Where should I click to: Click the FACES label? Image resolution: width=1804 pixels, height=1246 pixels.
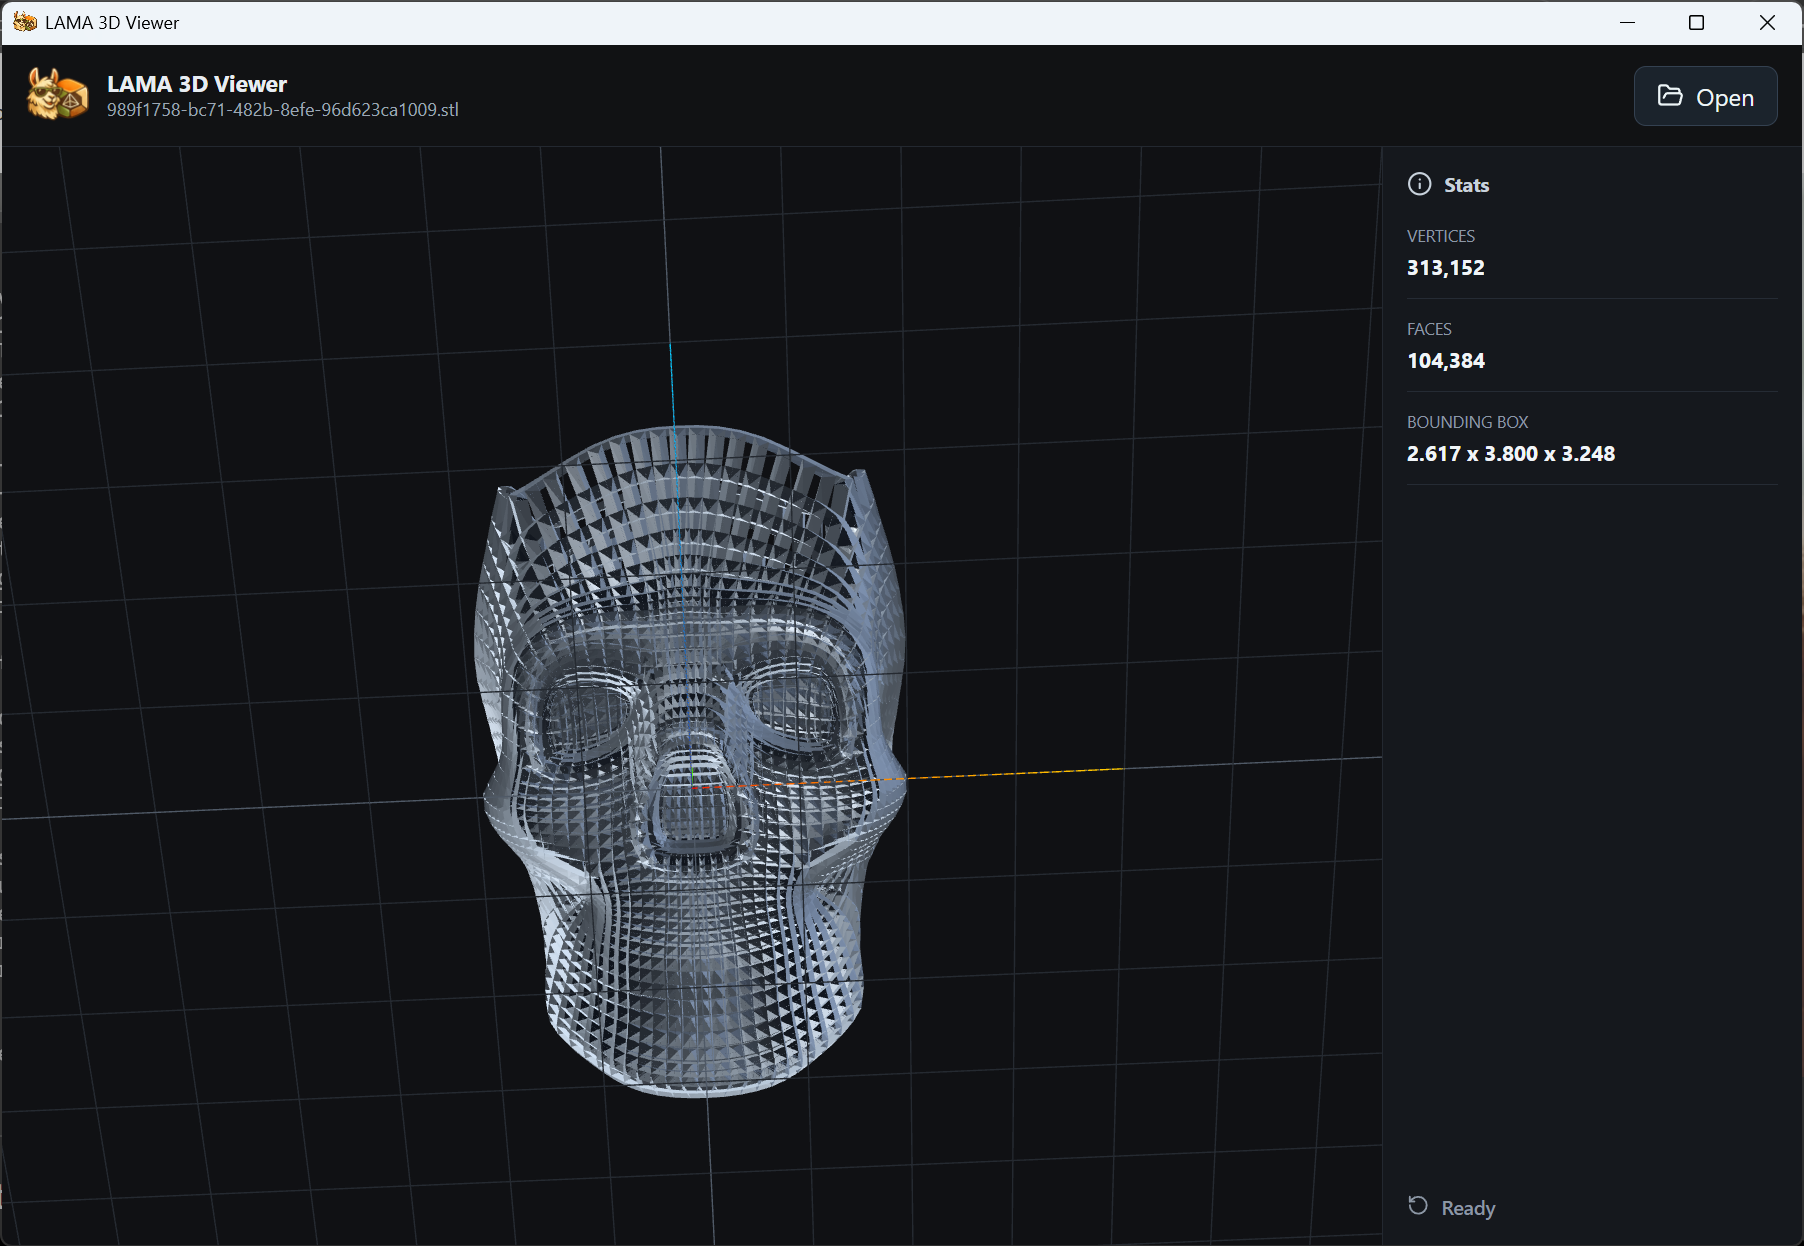1429,329
